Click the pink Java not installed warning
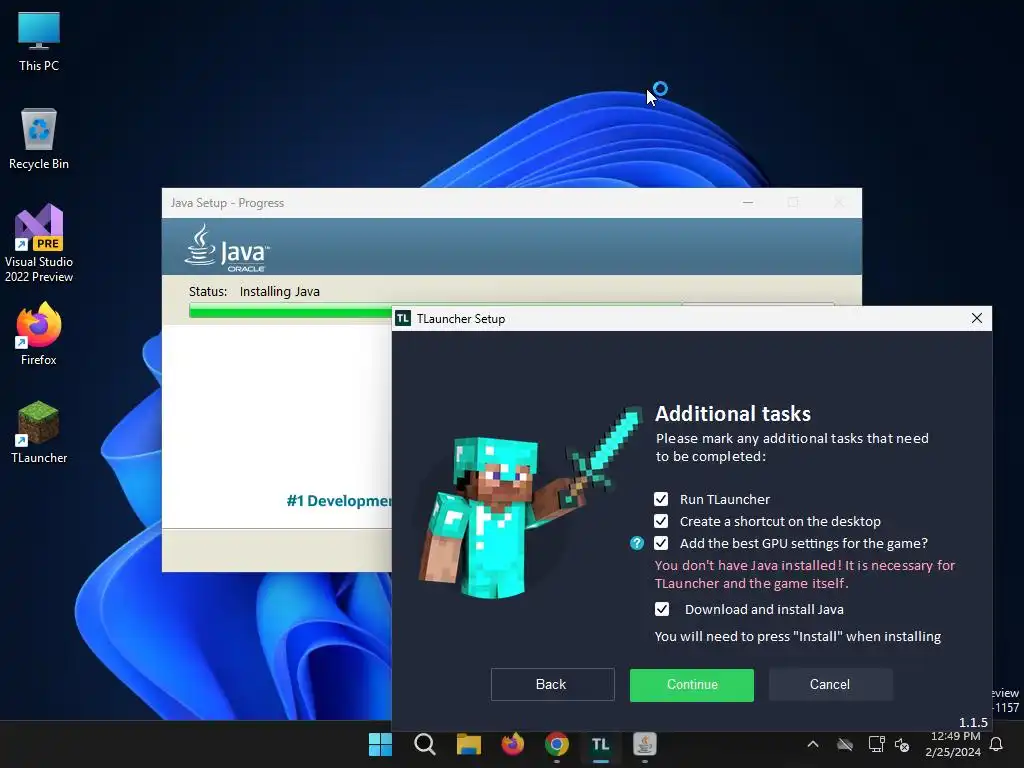This screenshot has width=1024, height=768. tap(805, 574)
